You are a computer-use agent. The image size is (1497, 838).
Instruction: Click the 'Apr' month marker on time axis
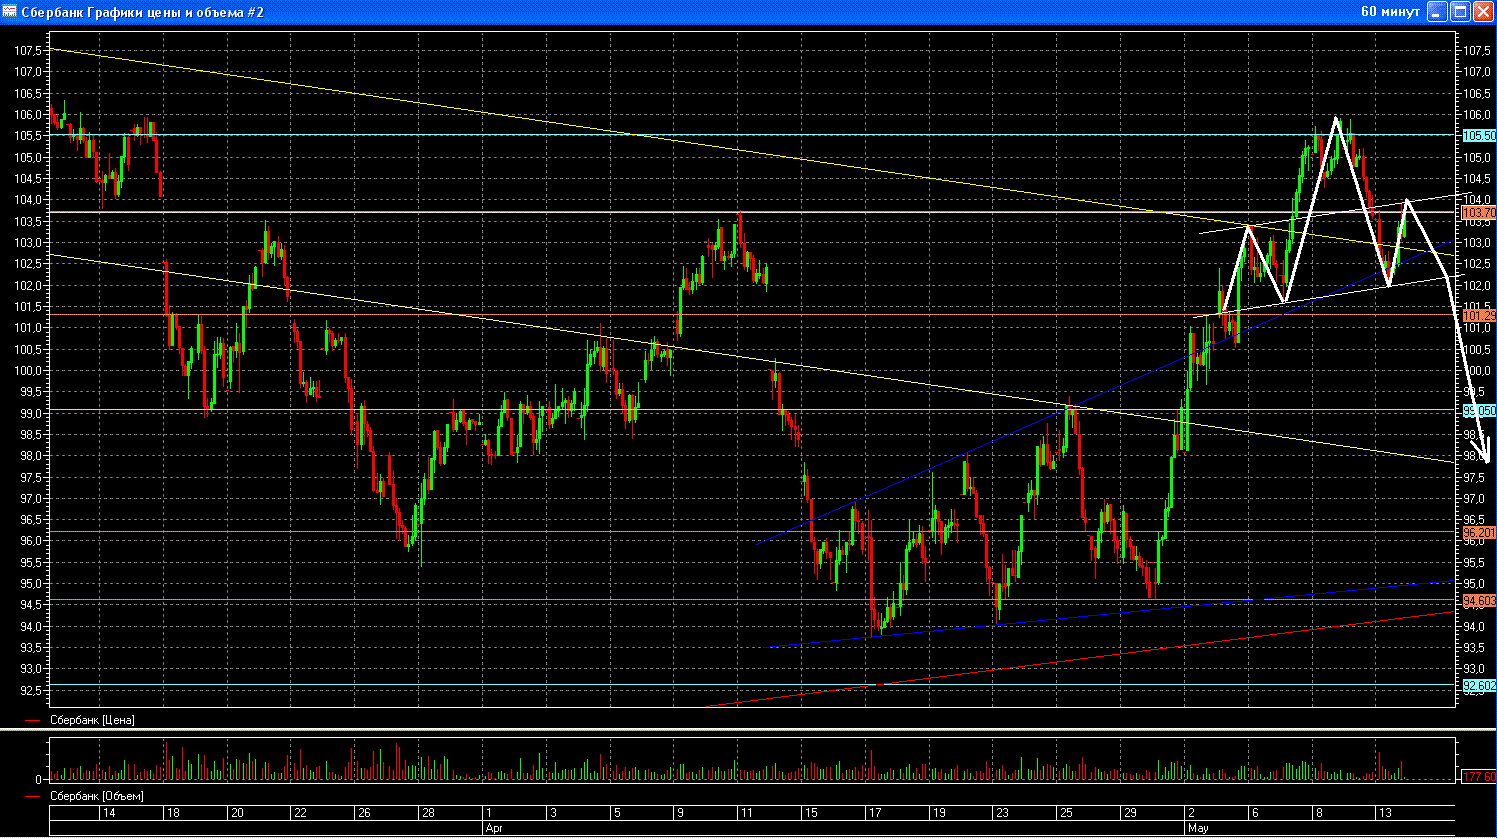click(x=492, y=829)
